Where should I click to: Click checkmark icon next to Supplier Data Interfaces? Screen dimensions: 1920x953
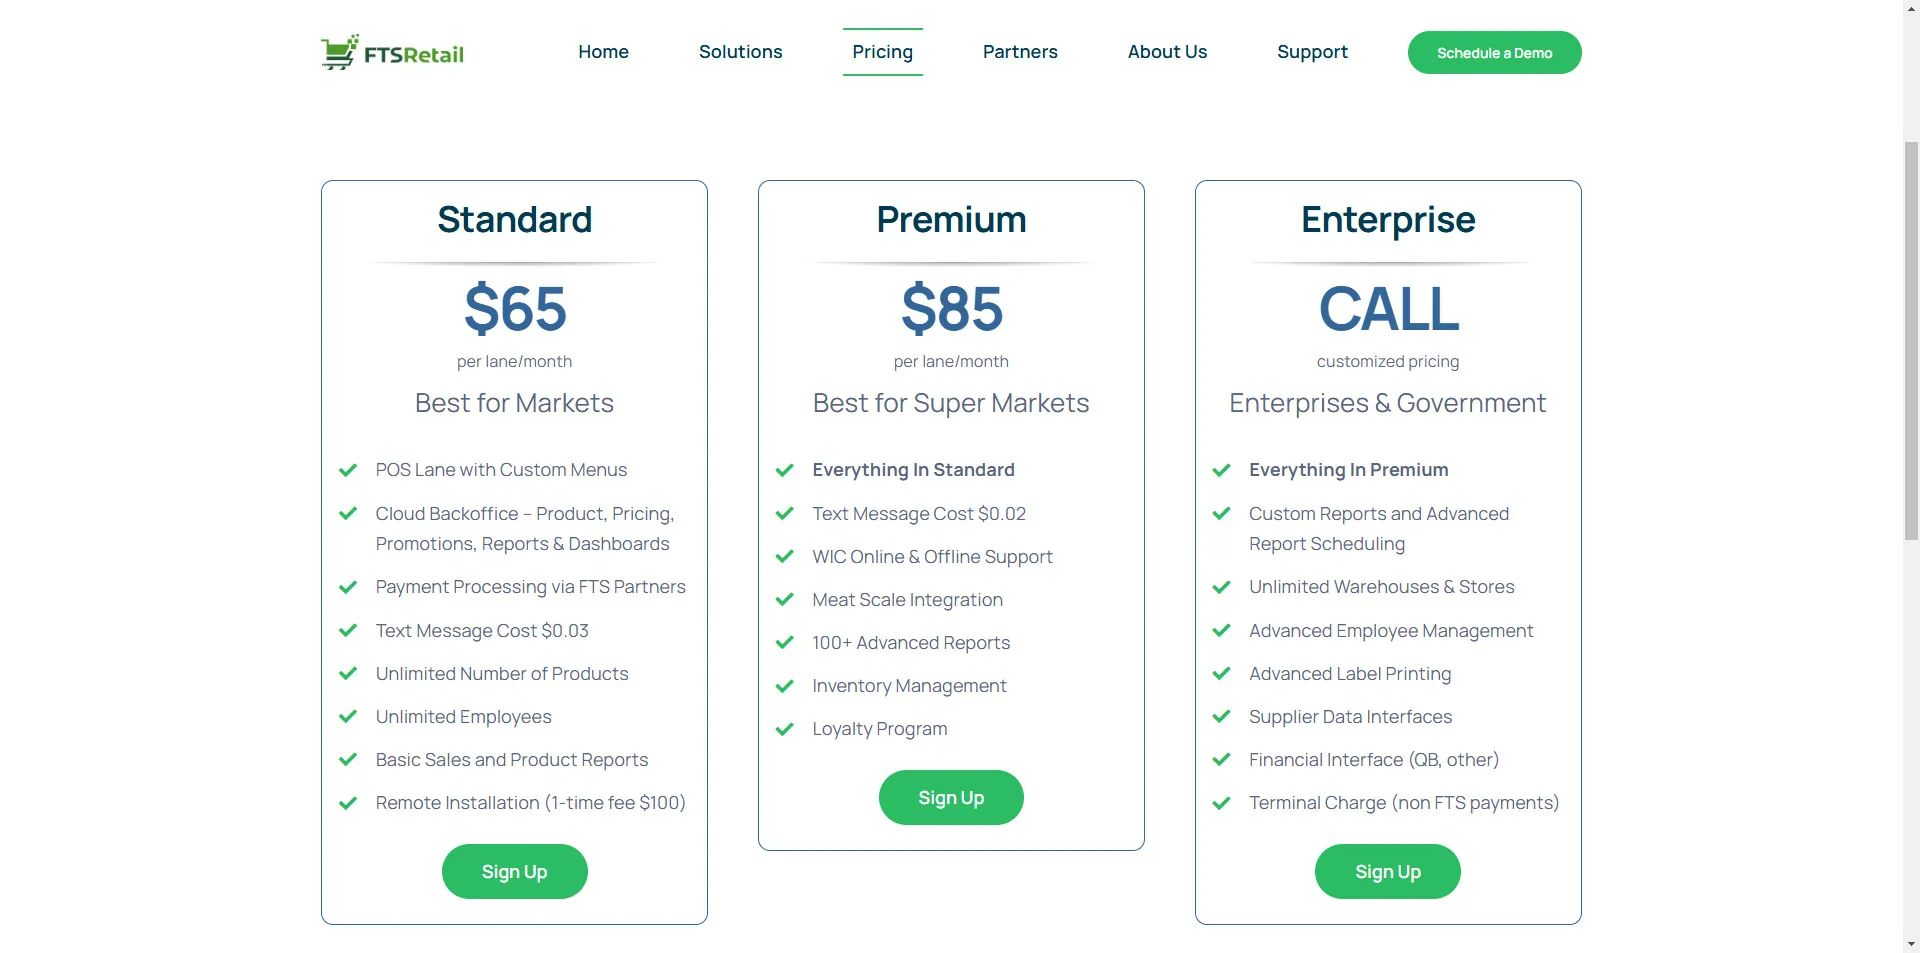coord(1221,717)
